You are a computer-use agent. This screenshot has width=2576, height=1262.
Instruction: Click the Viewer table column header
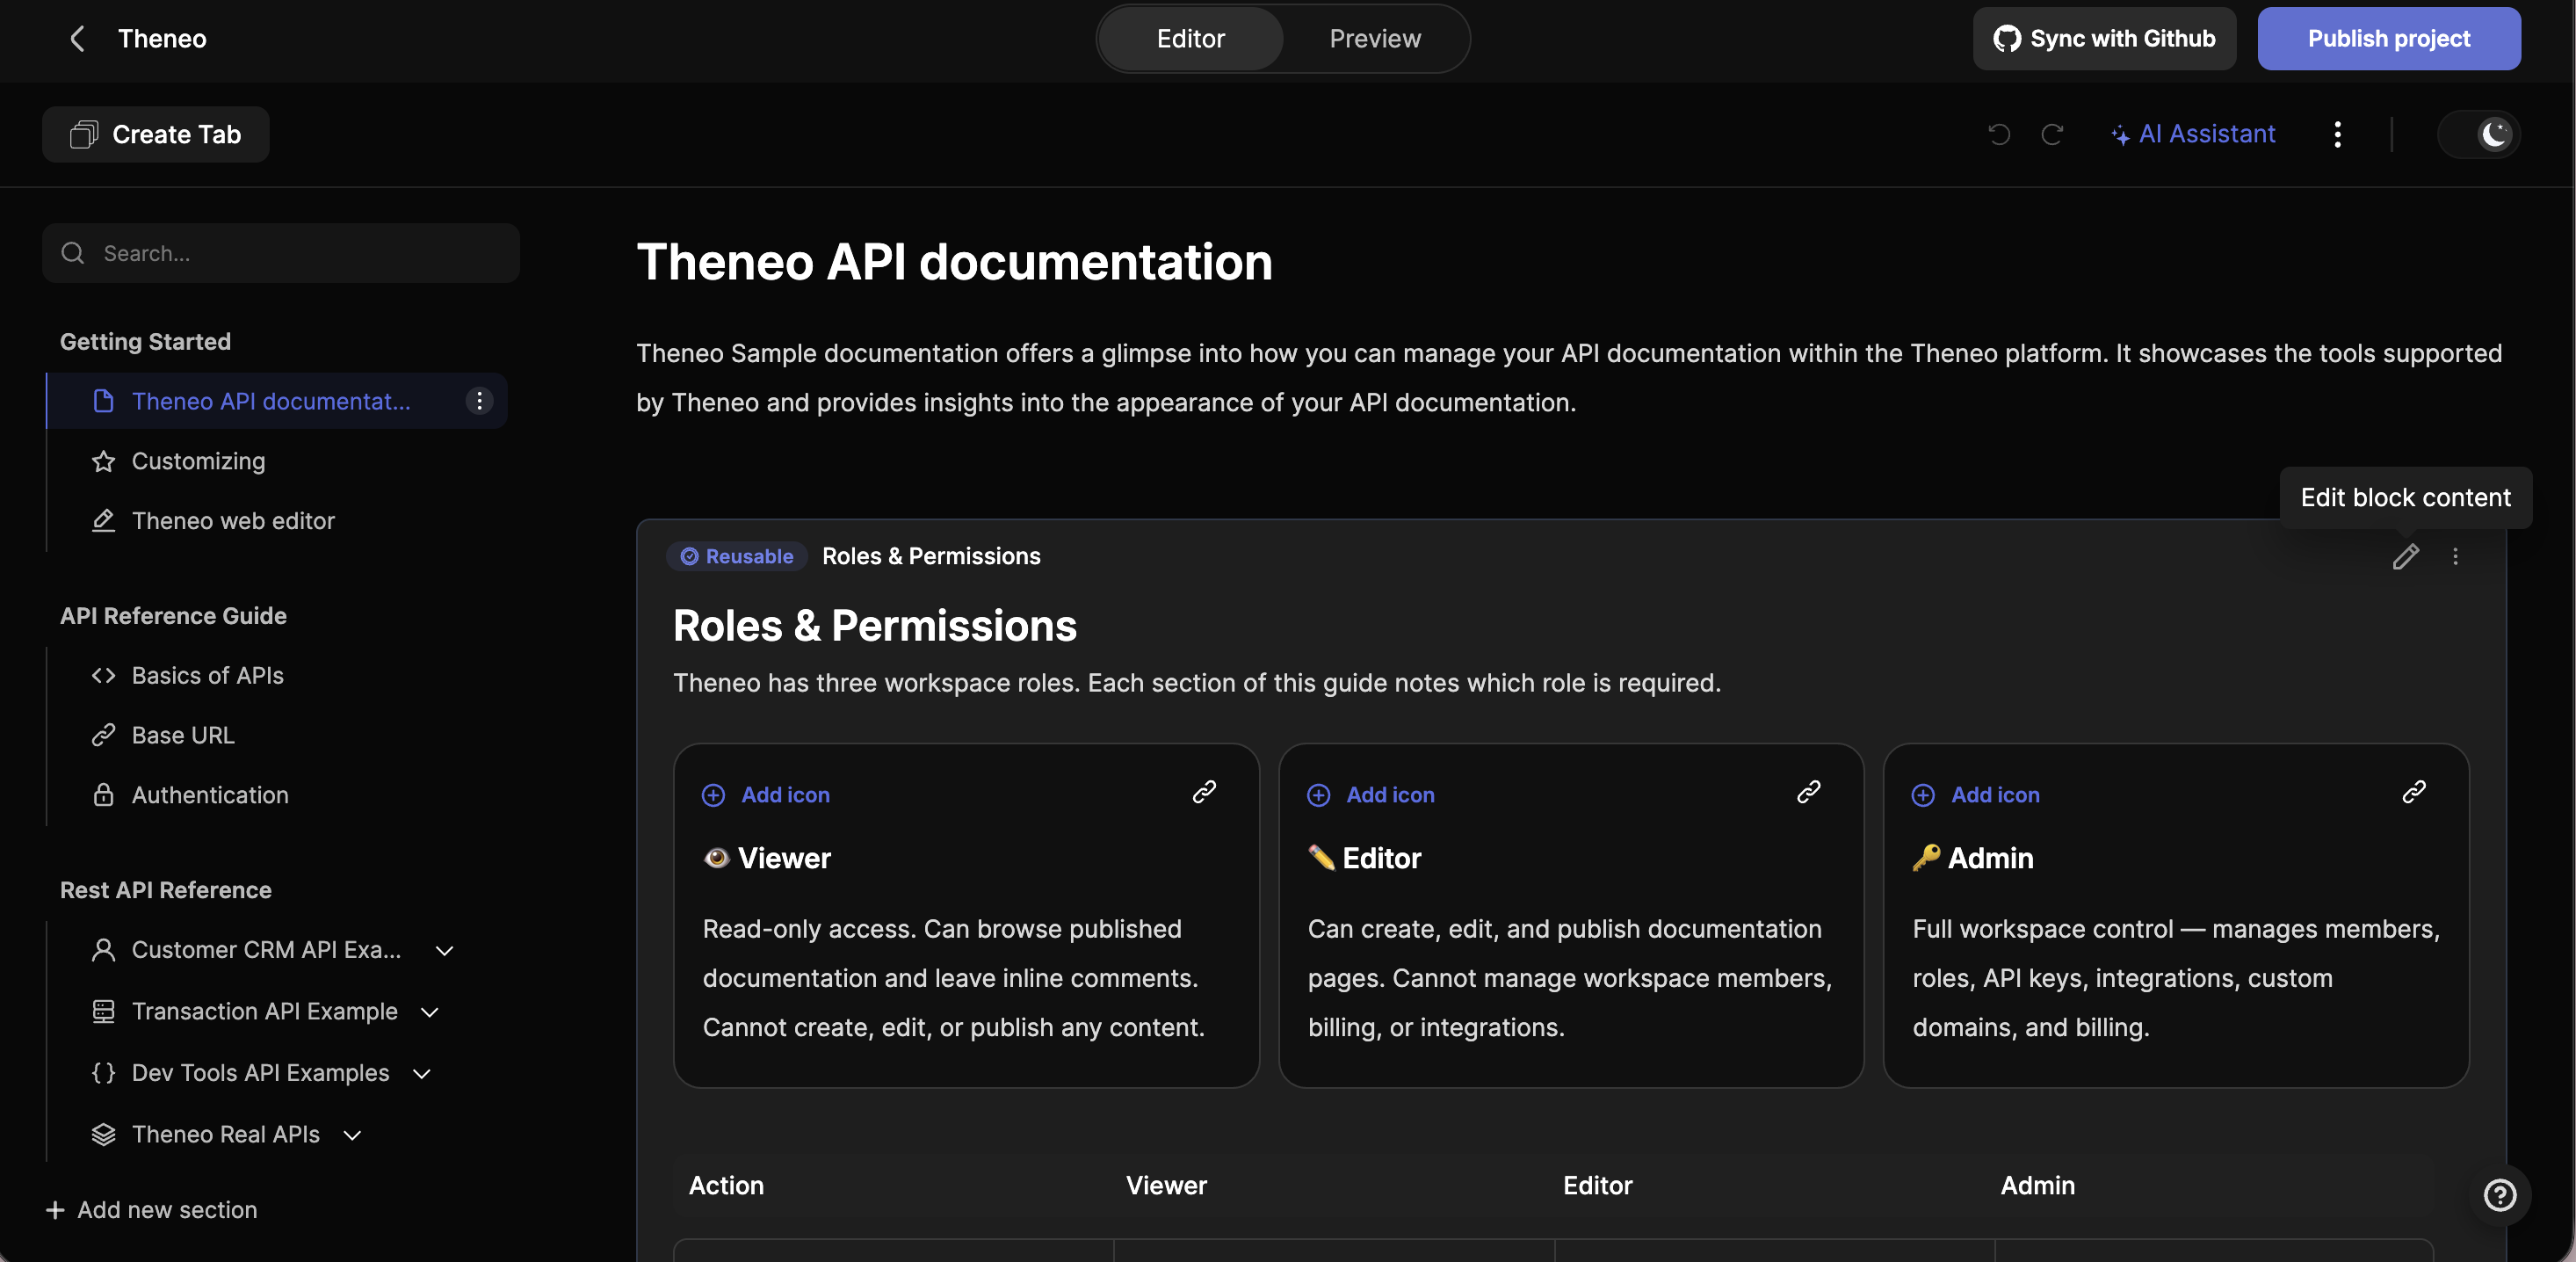tap(1166, 1186)
